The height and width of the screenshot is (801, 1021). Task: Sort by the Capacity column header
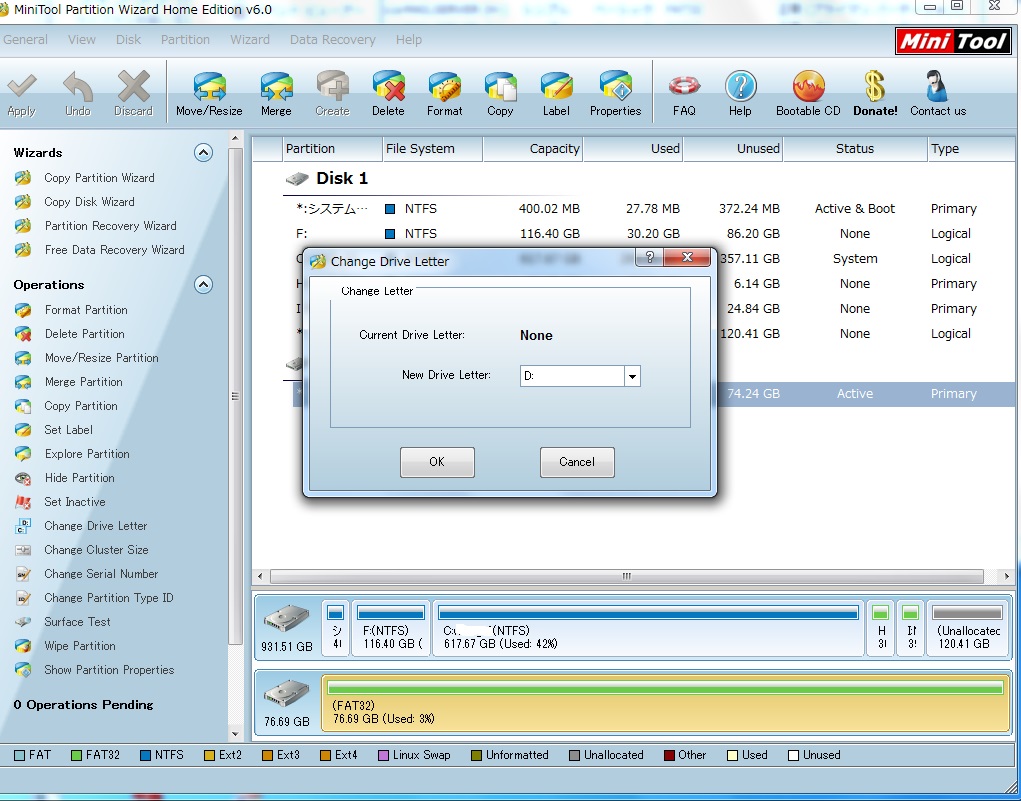533,149
